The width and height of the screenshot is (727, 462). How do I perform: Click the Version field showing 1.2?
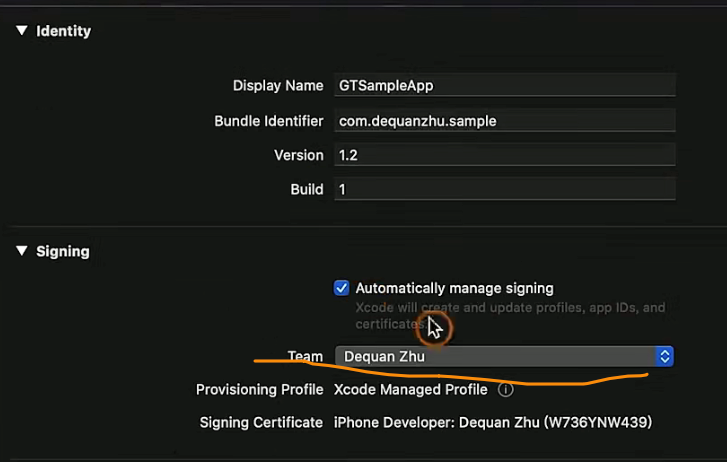pyautogui.click(x=505, y=155)
